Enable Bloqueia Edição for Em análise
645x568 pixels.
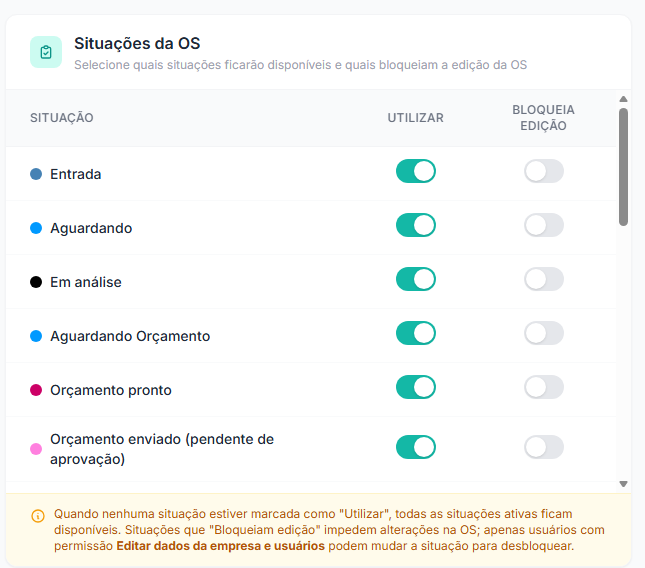coord(543,279)
